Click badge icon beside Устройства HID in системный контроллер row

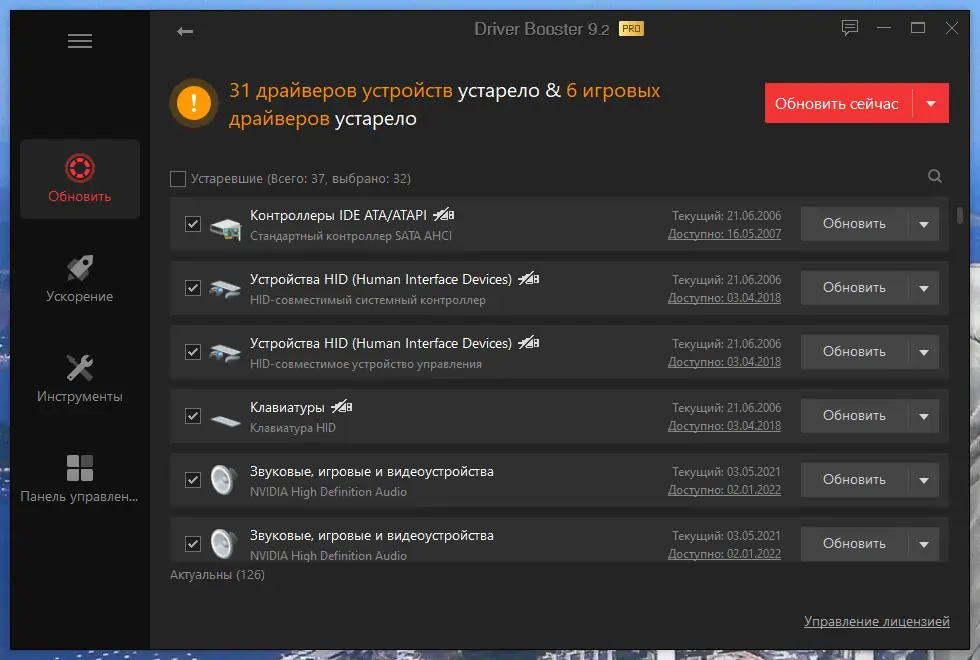(529, 279)
